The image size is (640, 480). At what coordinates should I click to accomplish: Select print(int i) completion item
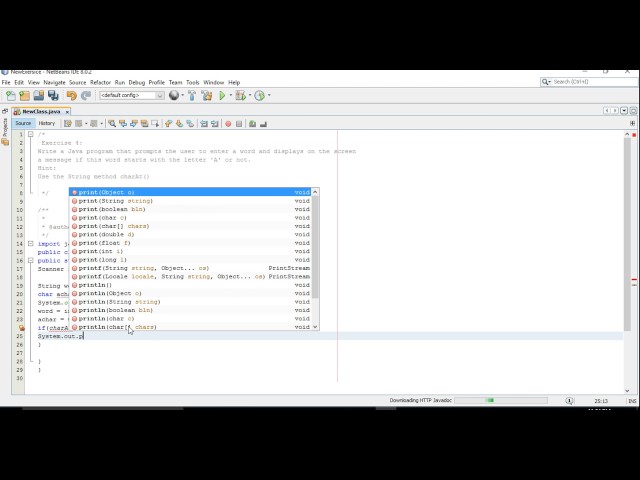[190, 251]
